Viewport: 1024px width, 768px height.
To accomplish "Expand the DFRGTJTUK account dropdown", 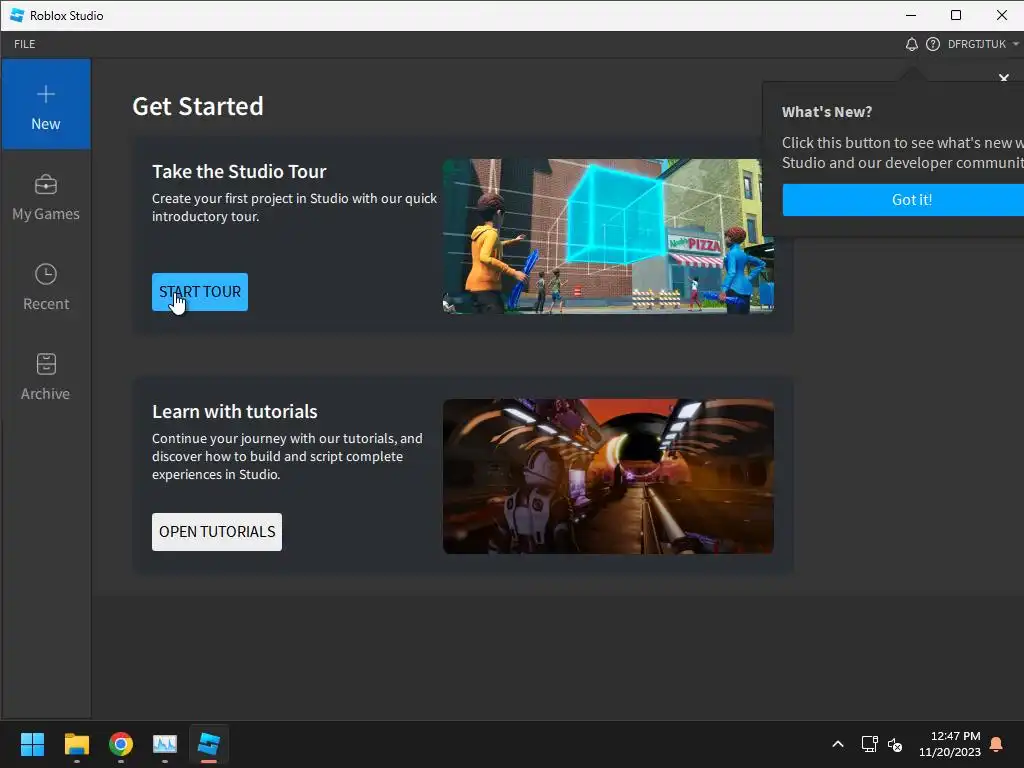I will point(983,44).
